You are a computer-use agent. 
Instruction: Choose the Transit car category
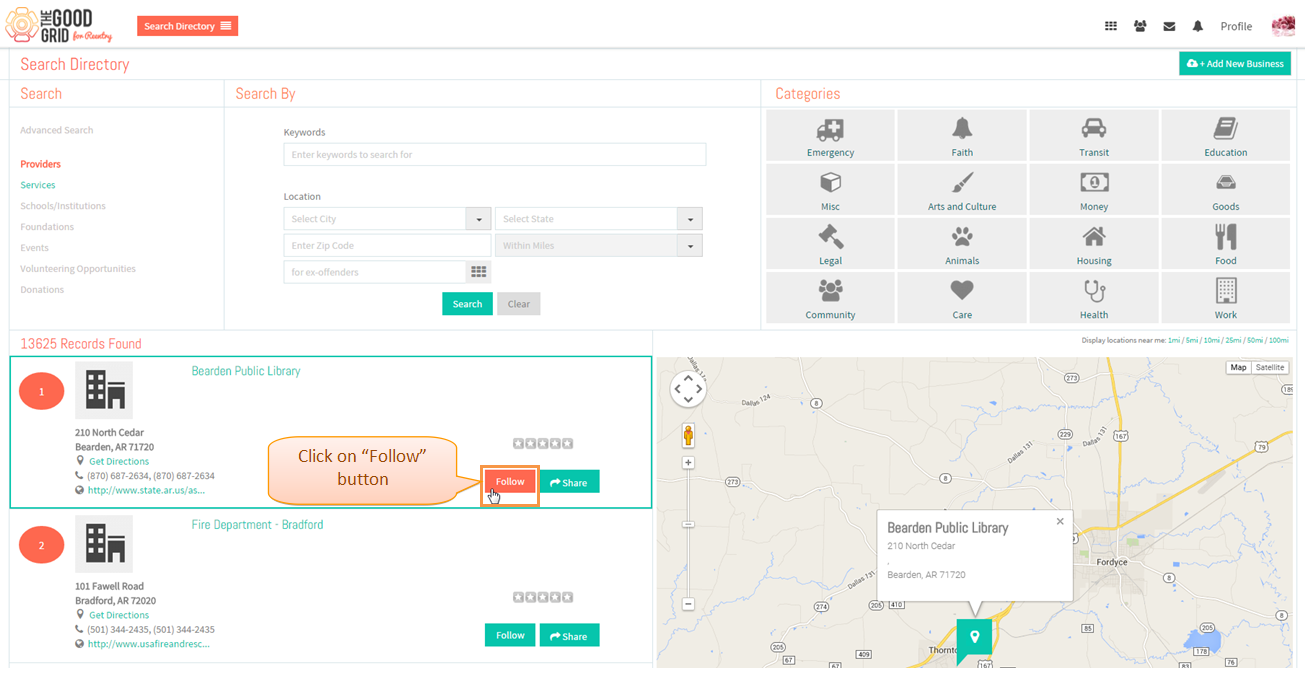coord(1094,135)
